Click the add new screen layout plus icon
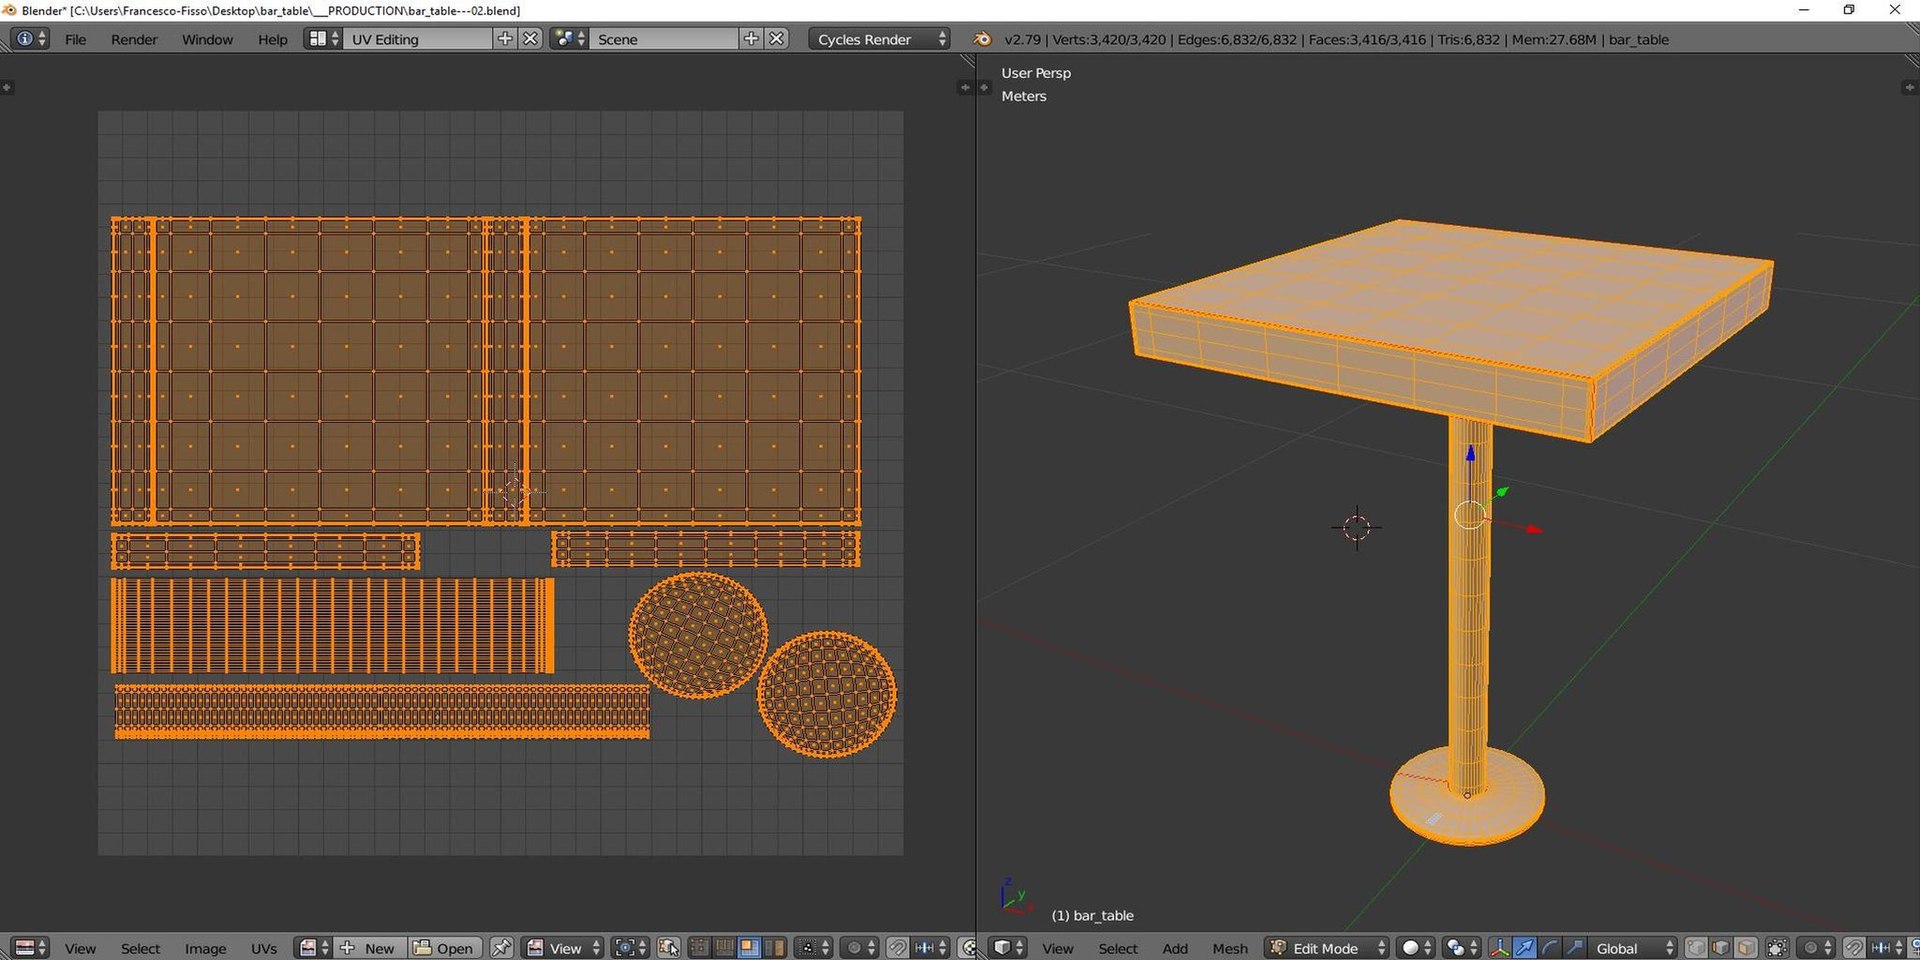 (505, 39)
